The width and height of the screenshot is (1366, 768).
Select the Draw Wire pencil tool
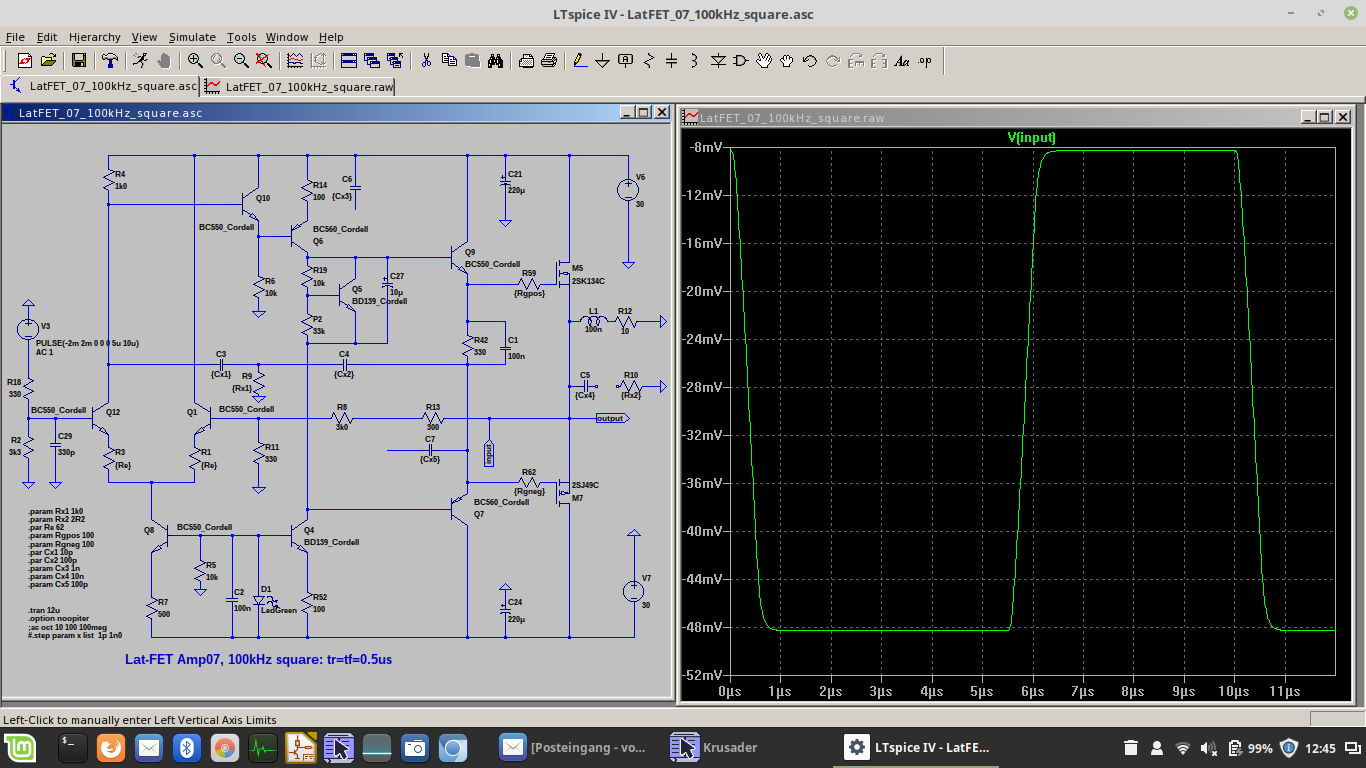pyautogui.click(x=580, y=61)
